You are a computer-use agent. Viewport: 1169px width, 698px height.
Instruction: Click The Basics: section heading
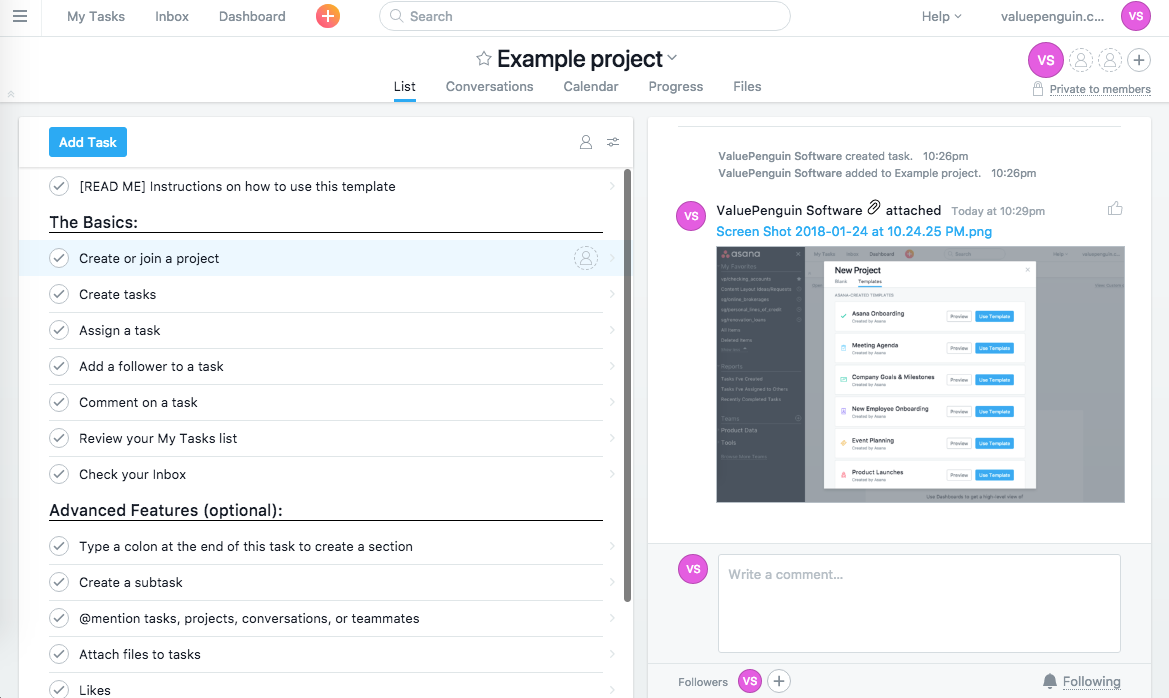coord(93,222)
